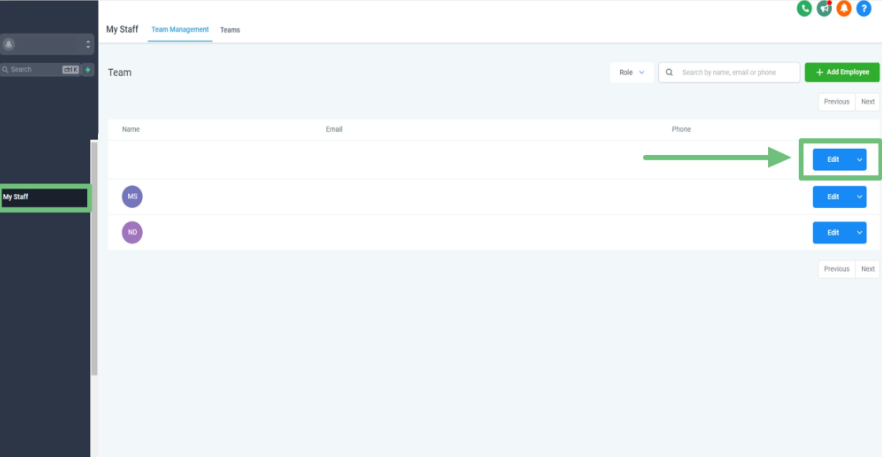Viewport: 882px width, 457px height.
Task: Open the Role filter dropdown
Action: click(632, 73)
